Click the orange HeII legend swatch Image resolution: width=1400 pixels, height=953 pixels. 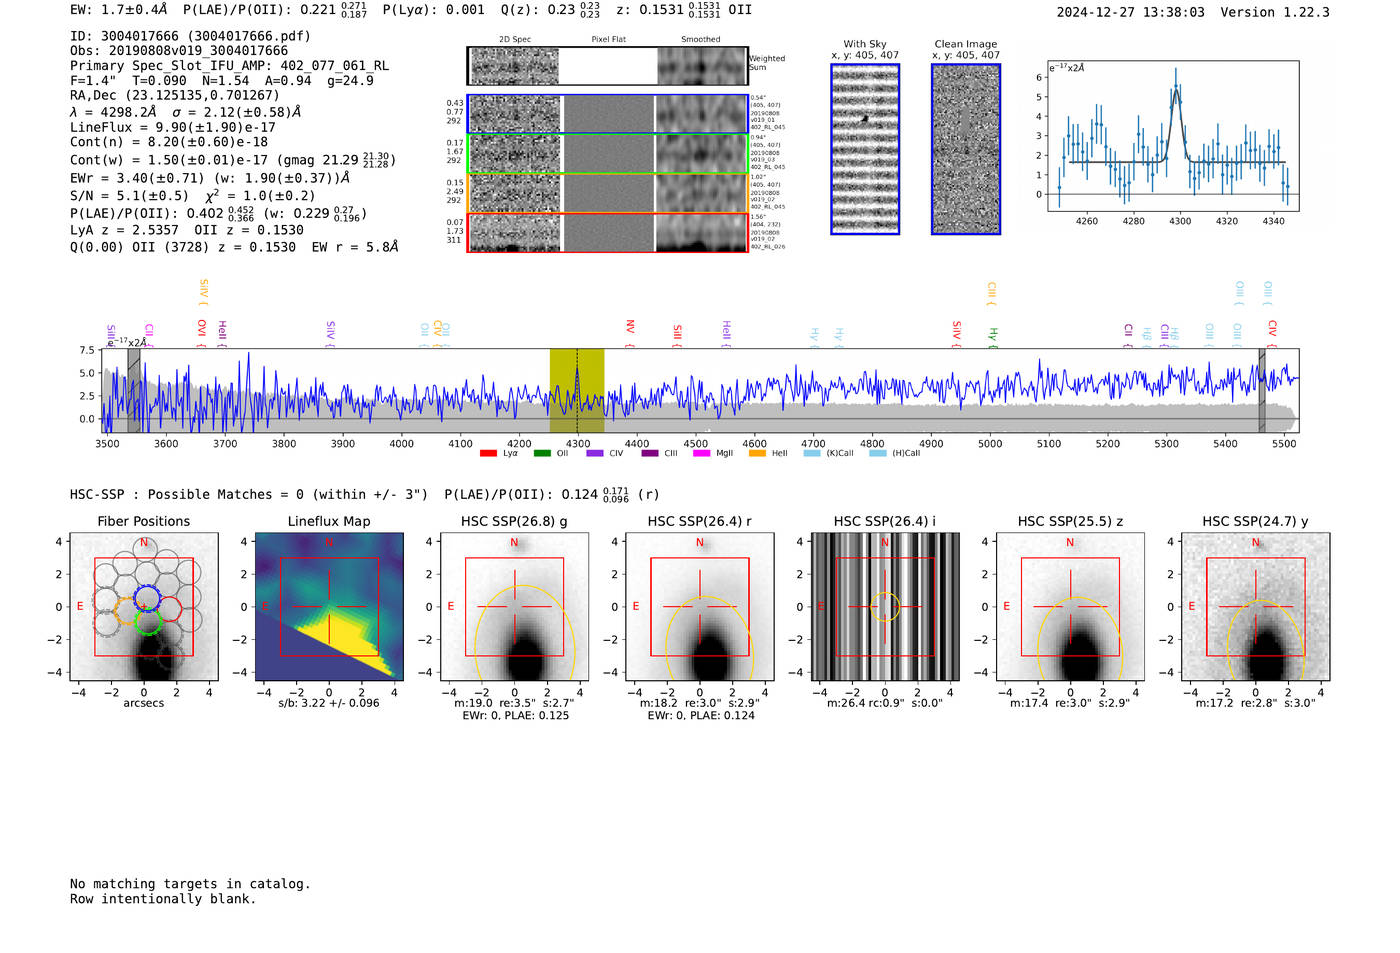(757, 454)
